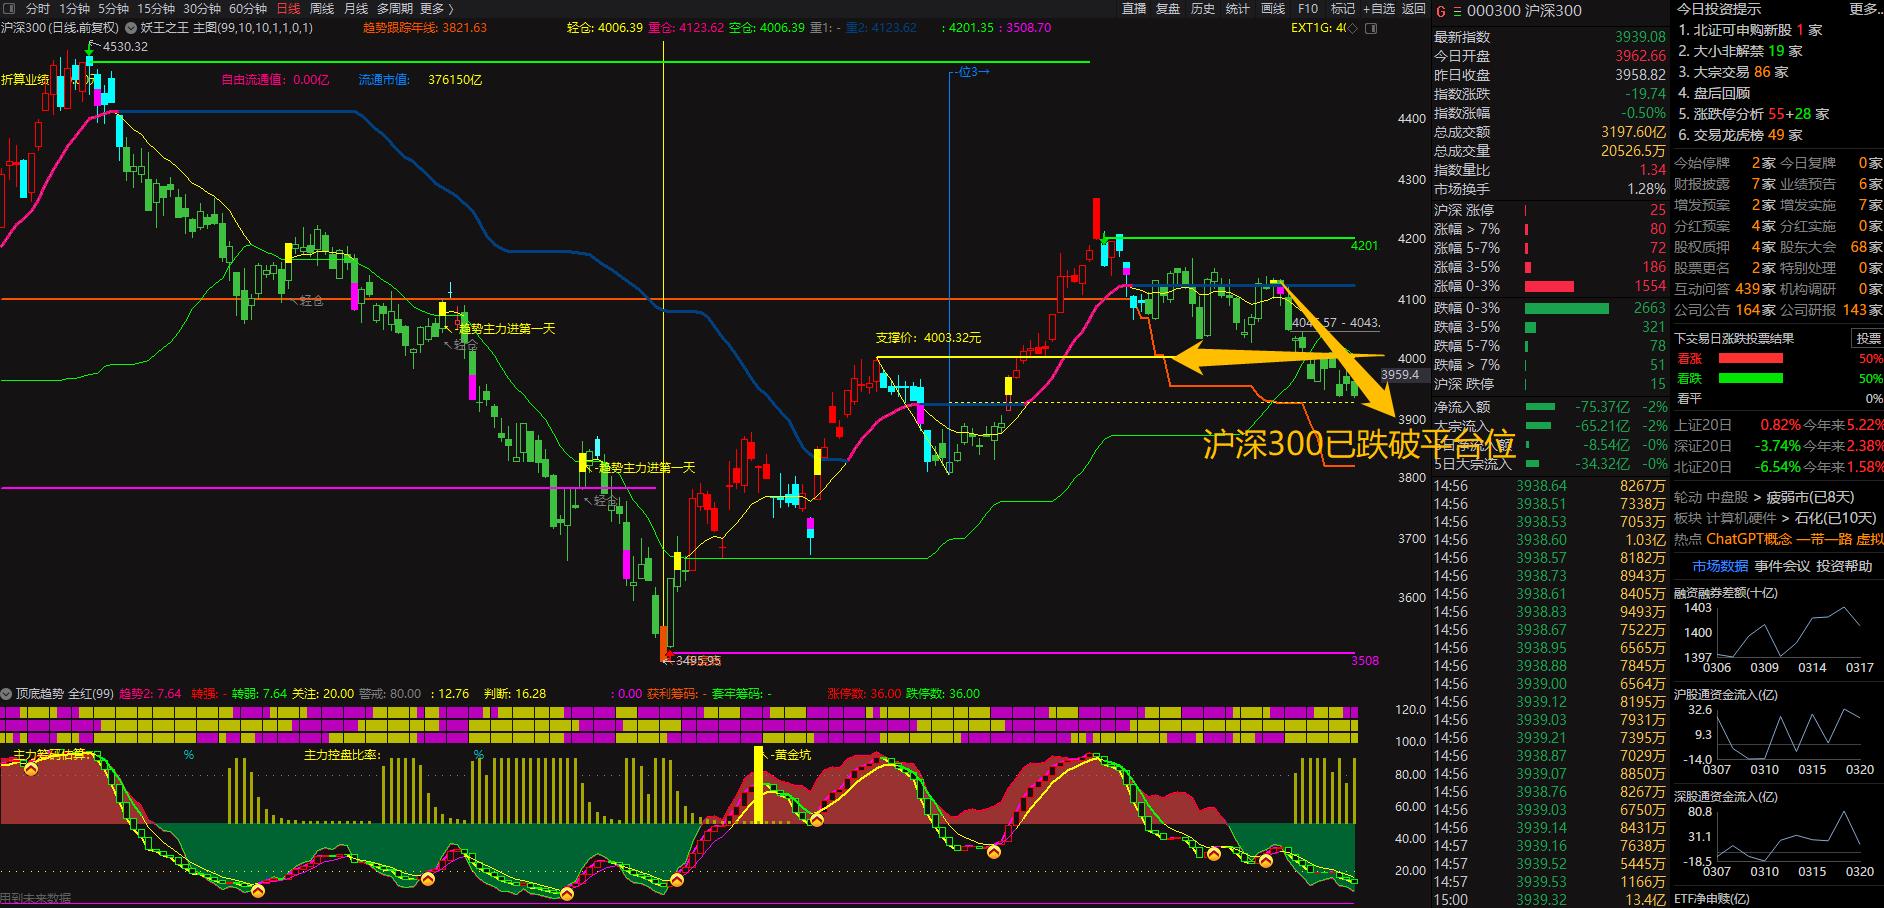
Task: Activate the 画线 drawing tool
Action: (x=1273, y=9)
